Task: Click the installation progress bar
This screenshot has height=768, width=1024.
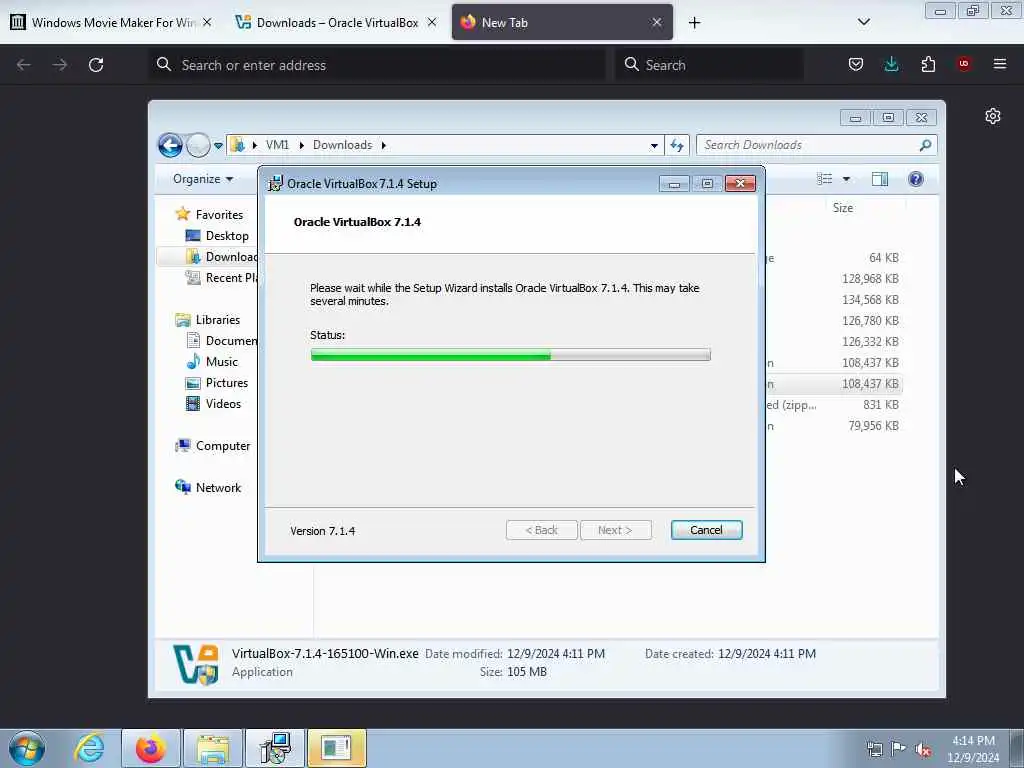Action: 510,355
